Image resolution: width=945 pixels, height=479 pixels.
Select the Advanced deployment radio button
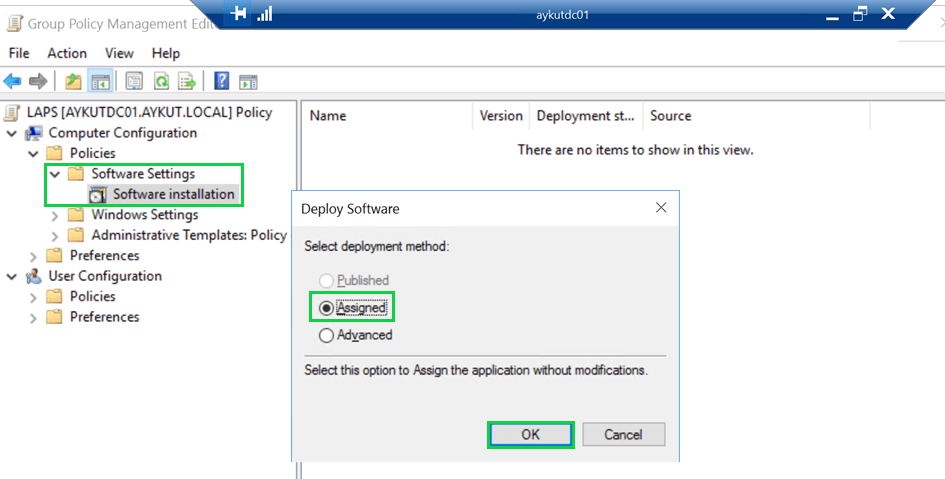[326, 336]
